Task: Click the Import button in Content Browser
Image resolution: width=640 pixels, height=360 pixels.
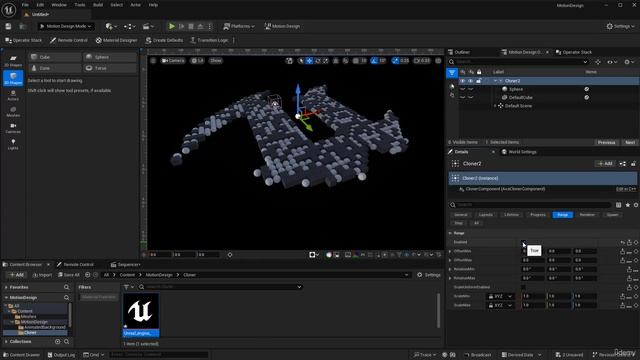Action: pyautogui.click(x=42, y=275)
